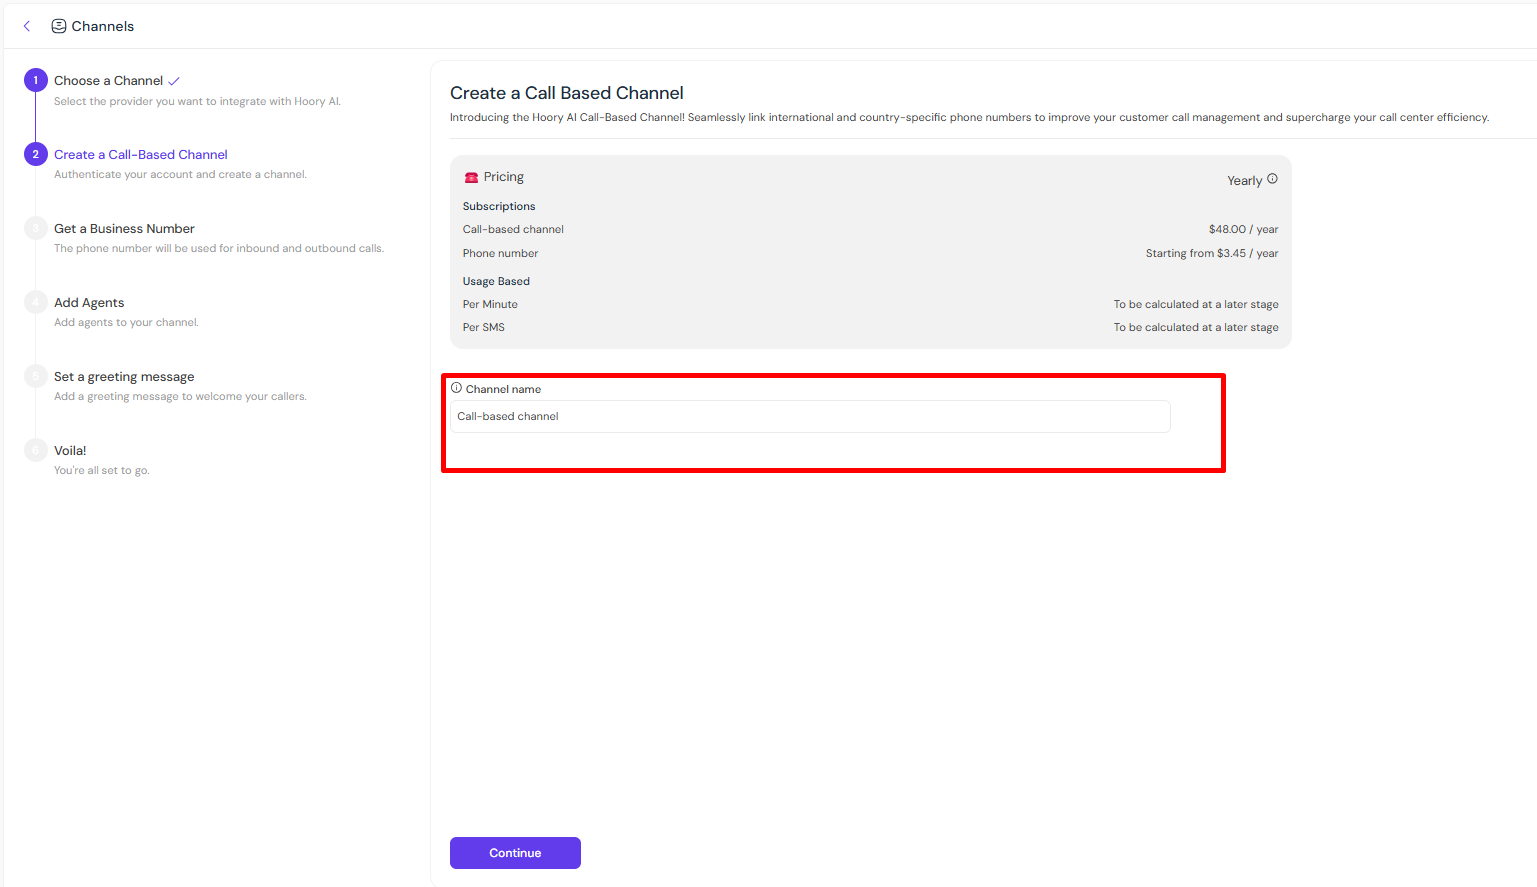The image size is (1537, 887).
Task: Open the Choose a Channel step
Action: coord(108,81)
